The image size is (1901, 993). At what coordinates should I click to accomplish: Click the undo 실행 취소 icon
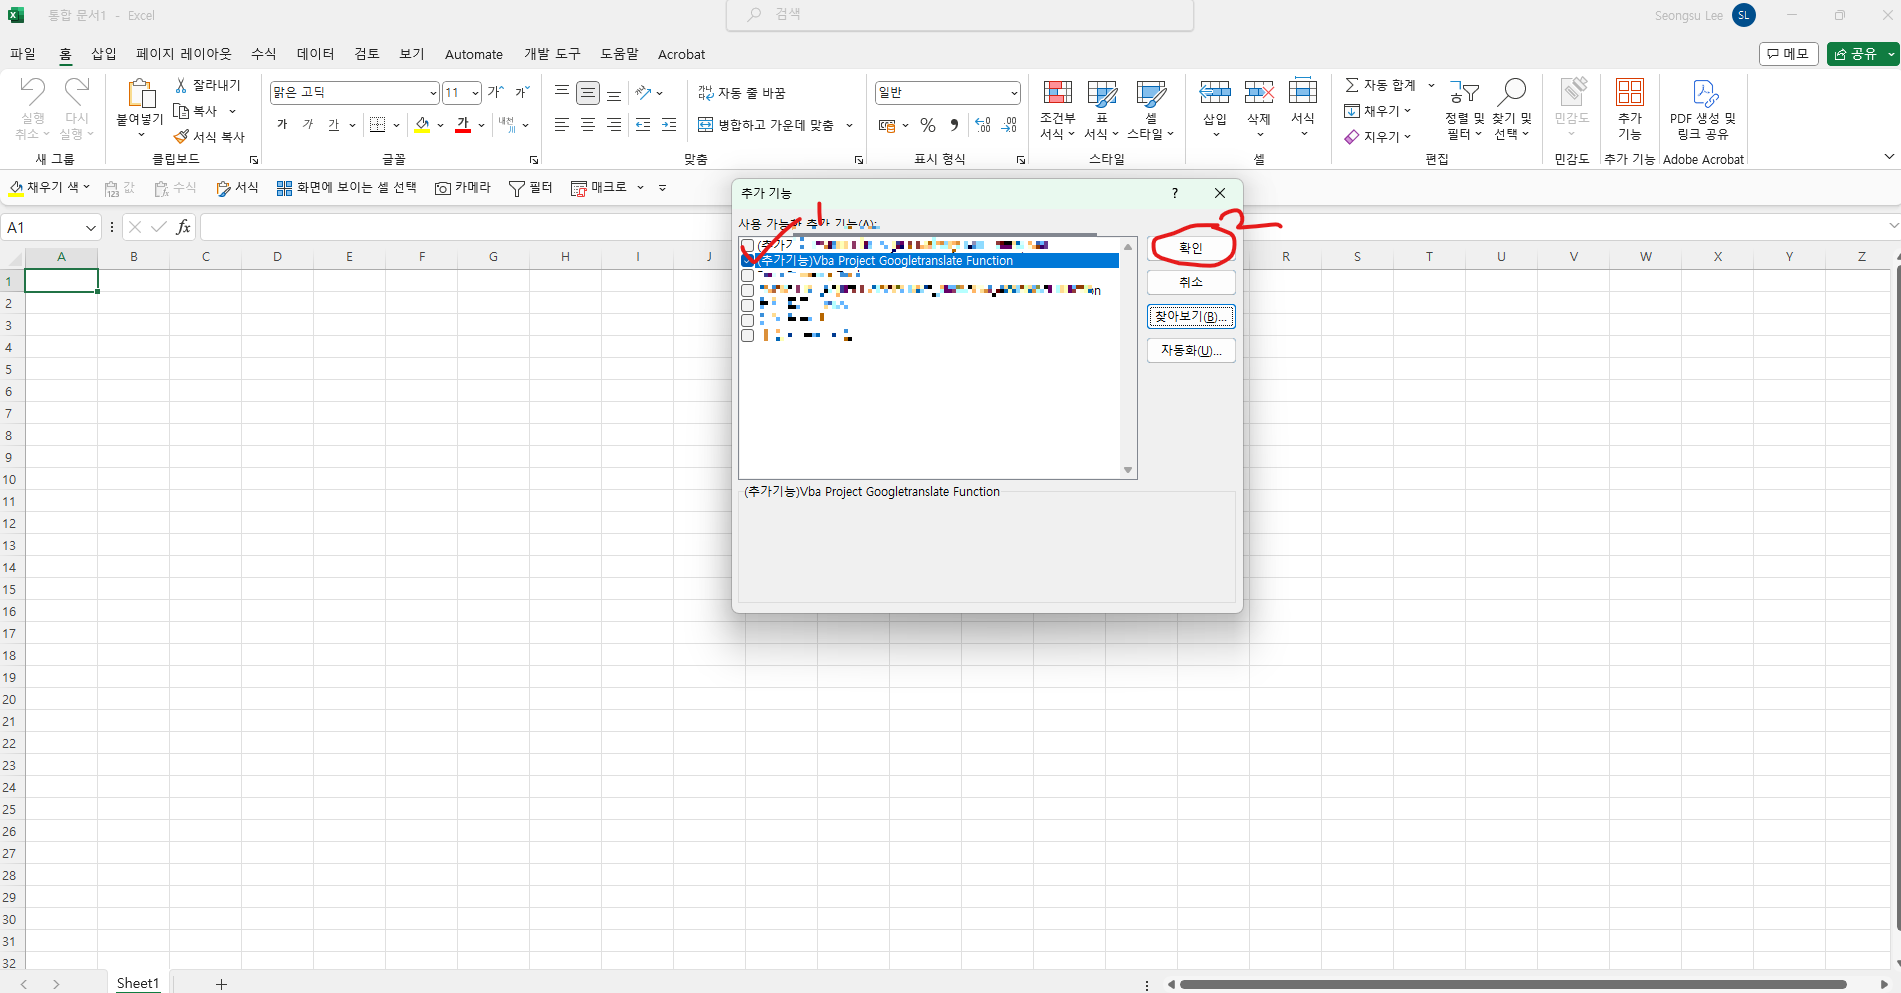click(x=33, y=92)
